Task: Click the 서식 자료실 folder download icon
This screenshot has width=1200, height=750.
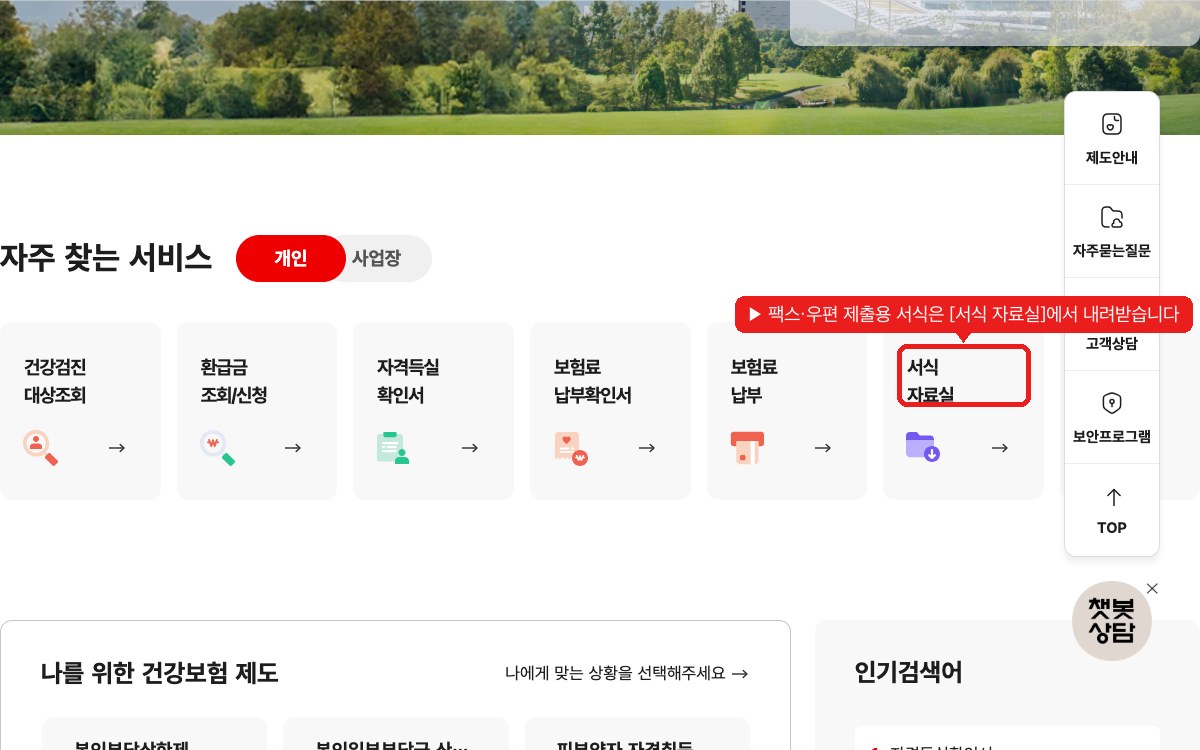Action: coord(922,446)
